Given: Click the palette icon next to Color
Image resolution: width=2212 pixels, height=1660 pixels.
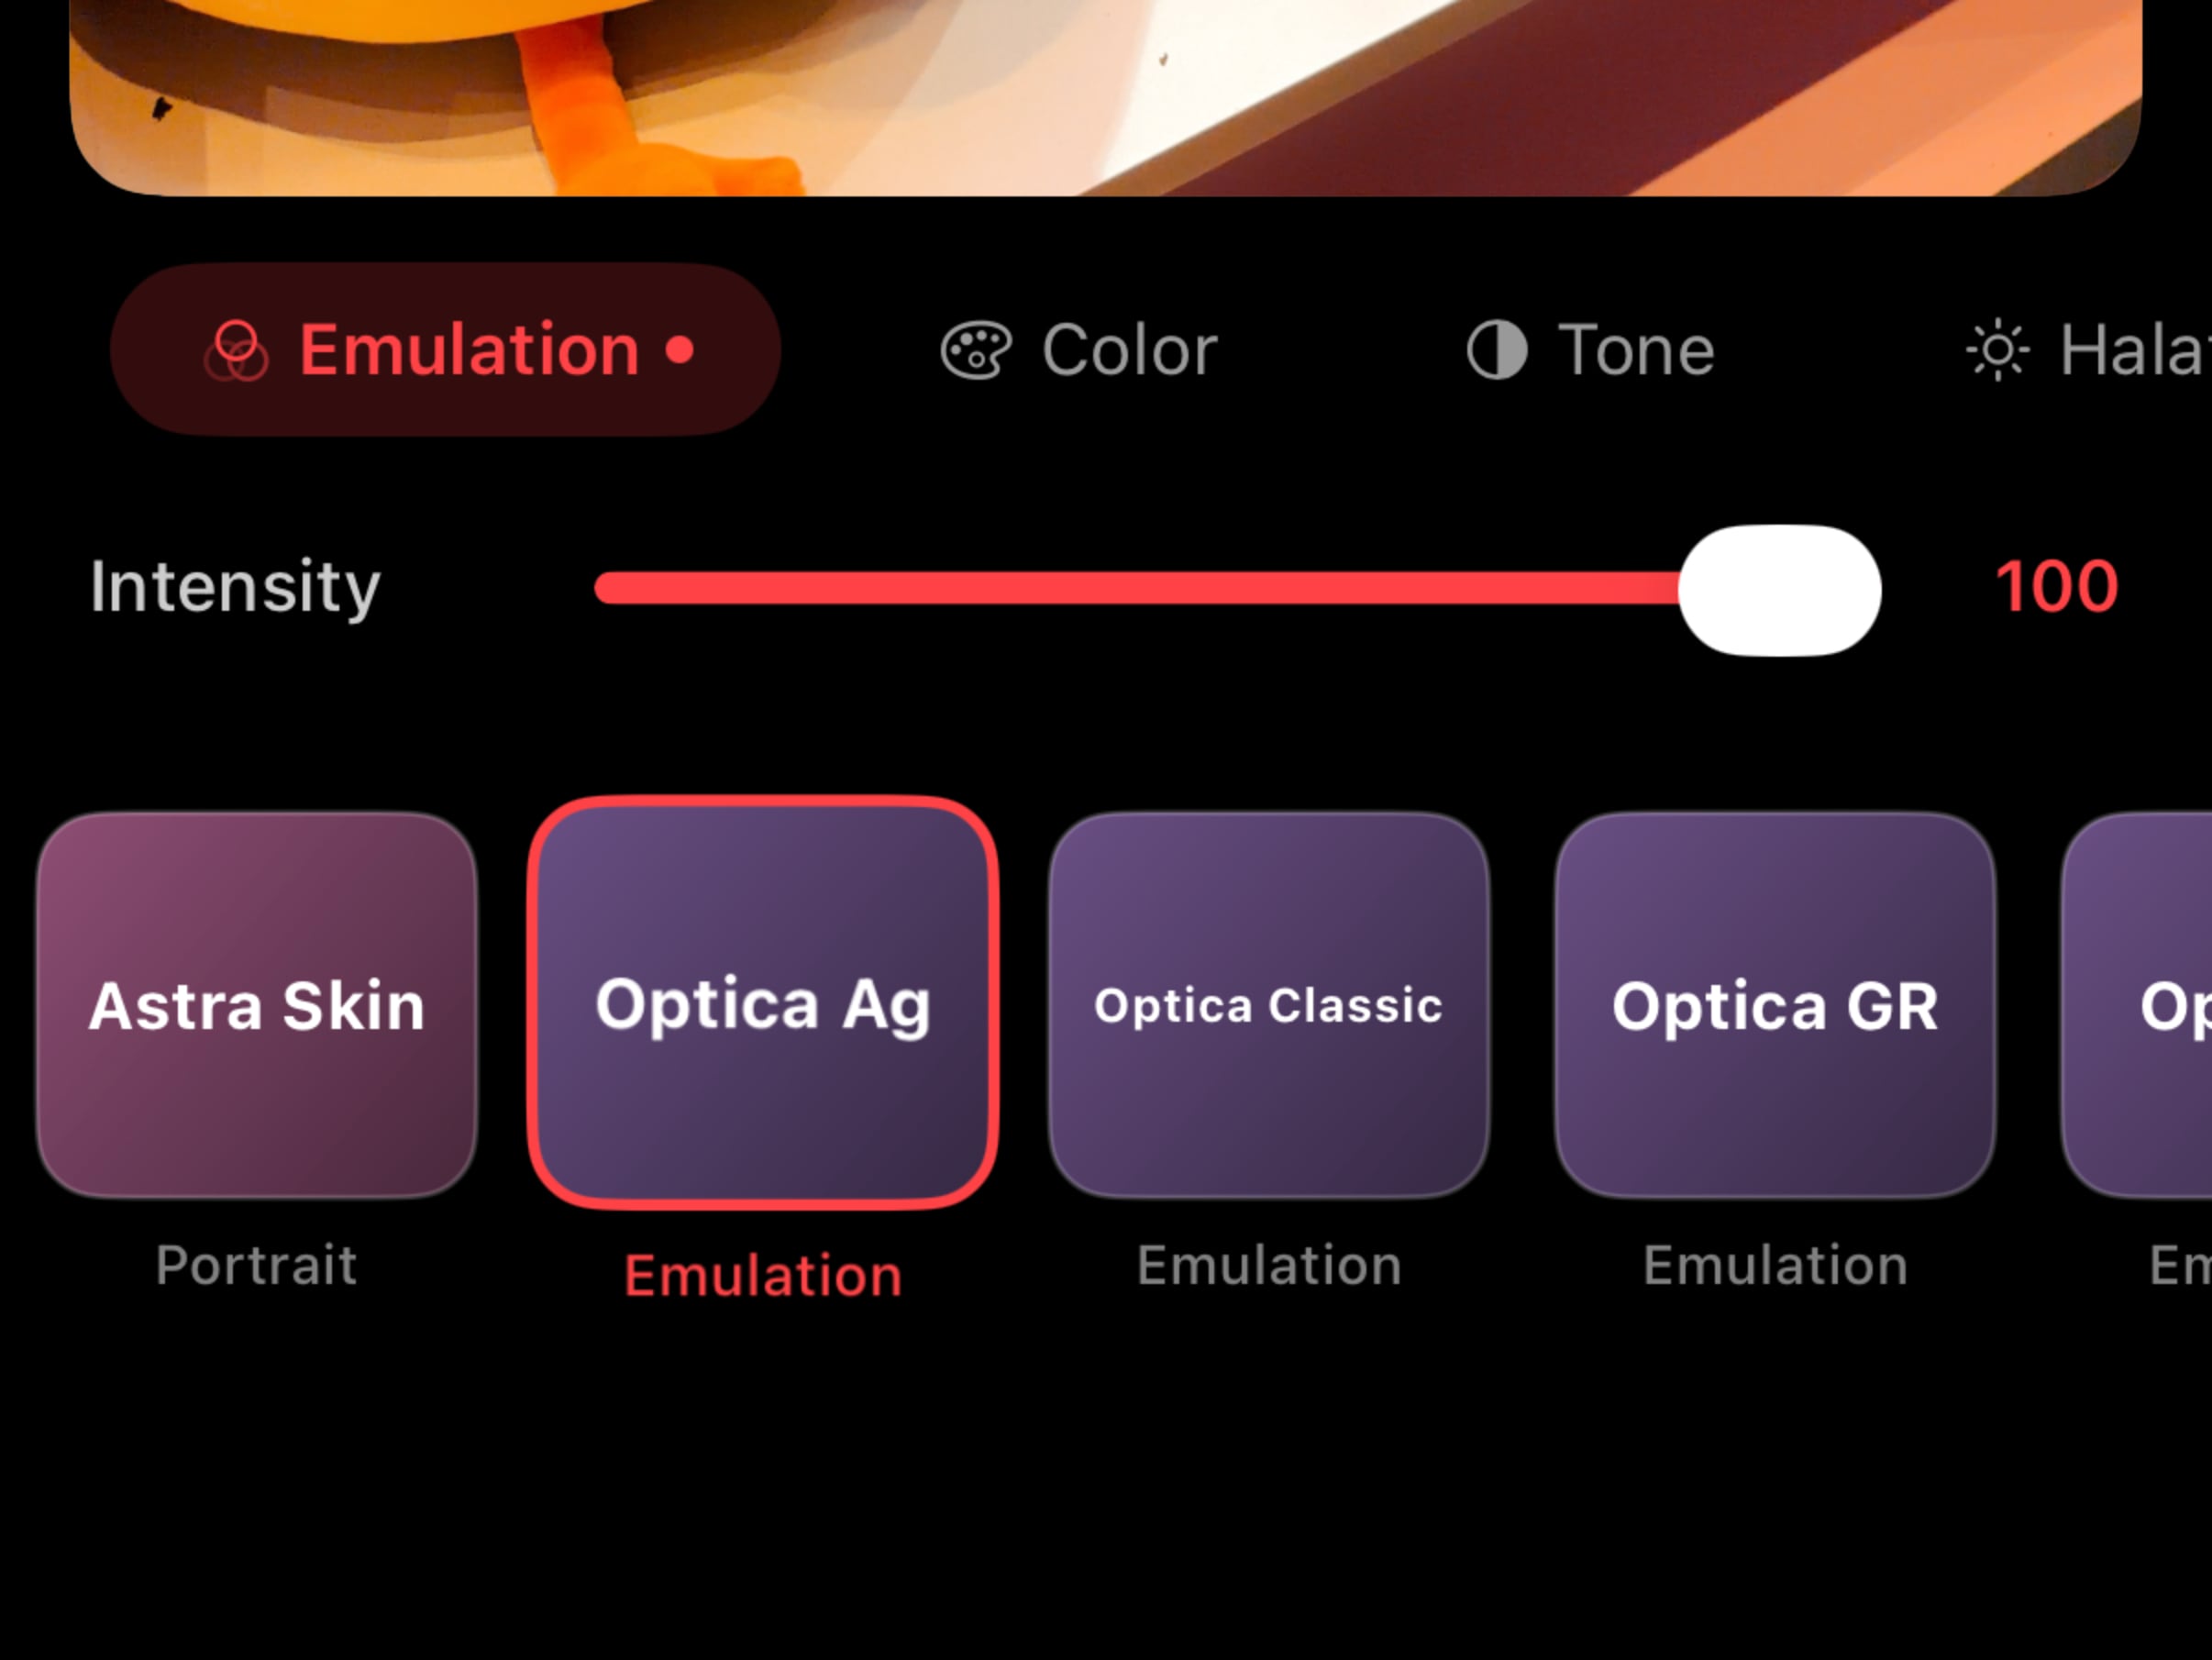Looking at the screenshot, I should (977, 350).
